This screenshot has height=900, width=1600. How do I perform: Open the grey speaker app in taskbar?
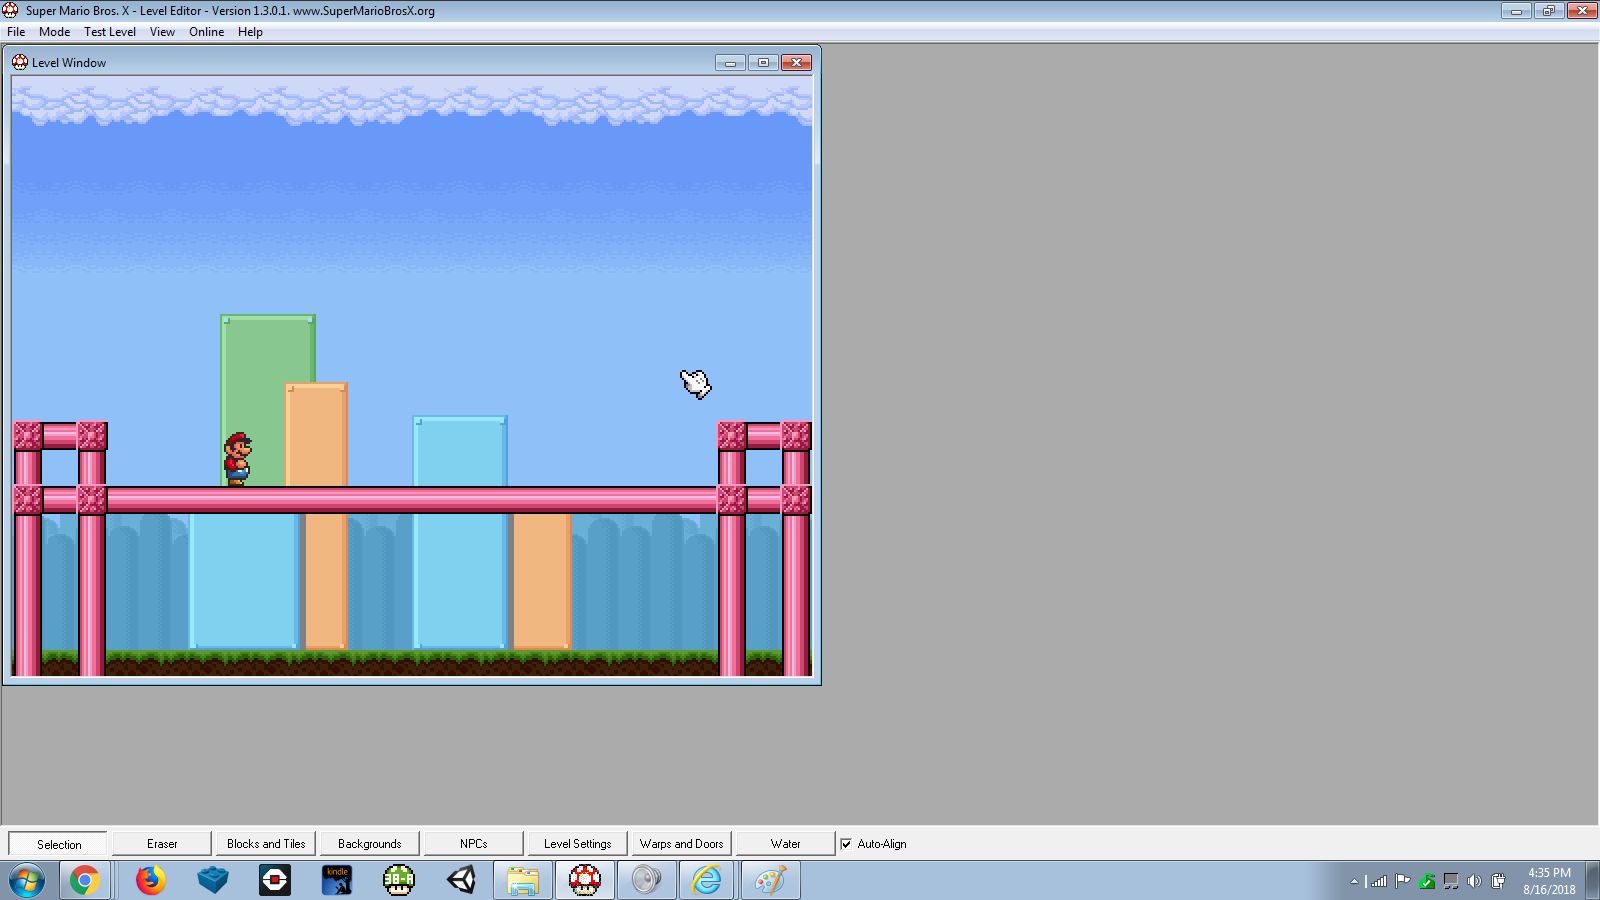[647, 881]
